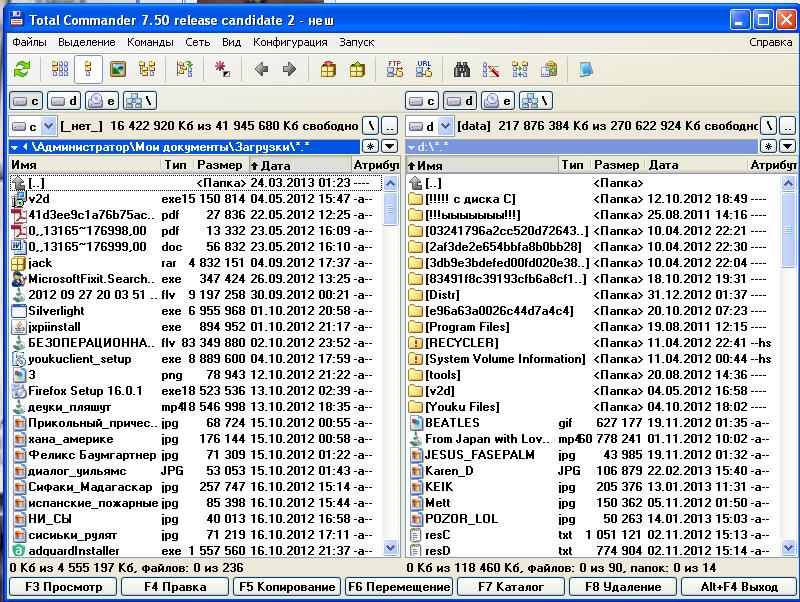Click the URL new FTP connection icon

pos(424,69)
